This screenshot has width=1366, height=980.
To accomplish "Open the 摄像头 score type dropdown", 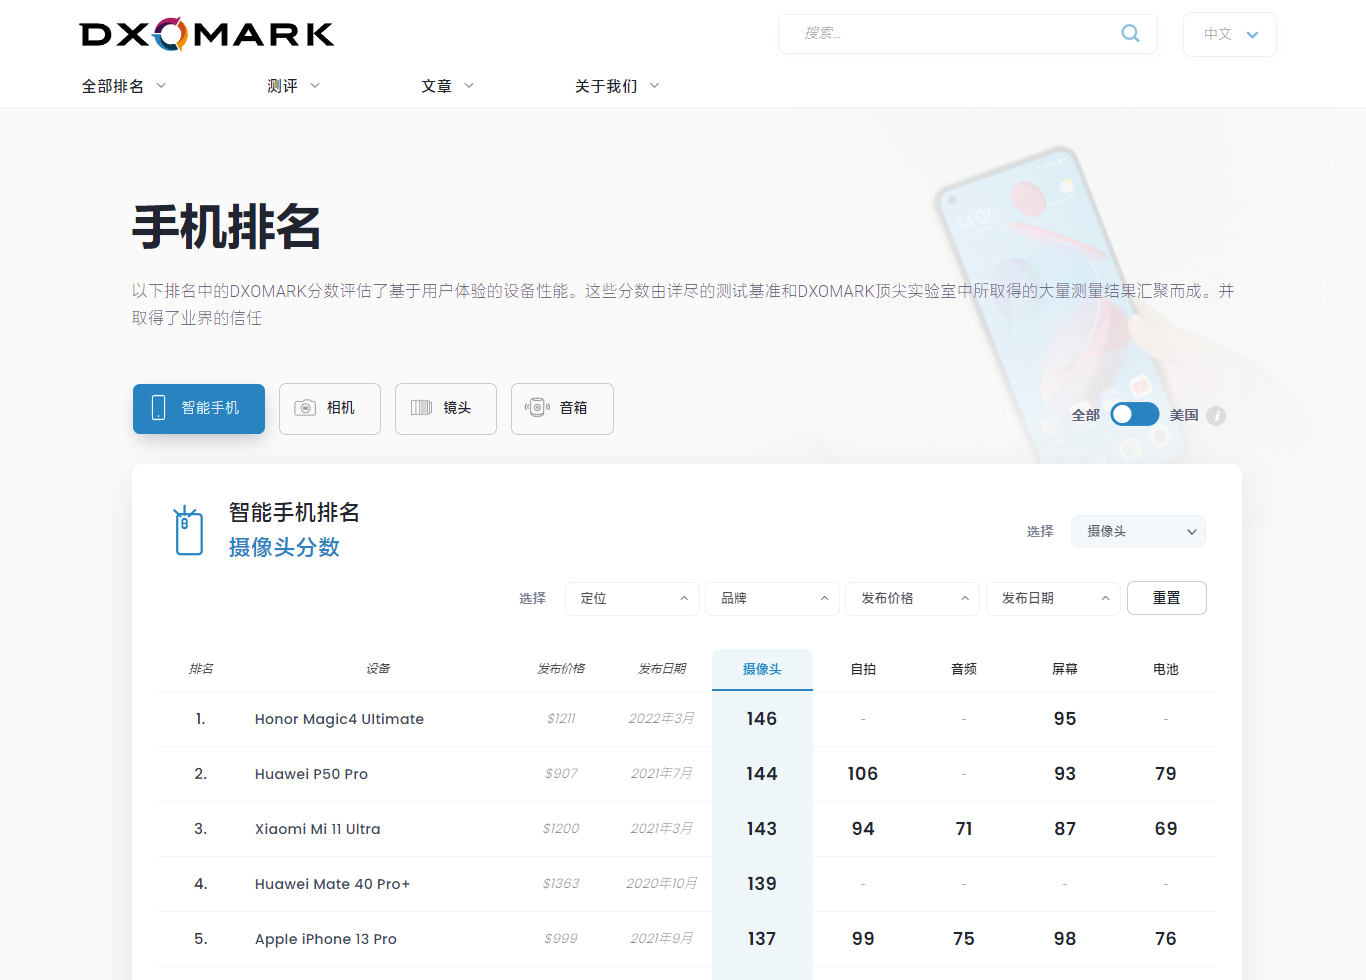I will pyautogui.click(x=1138, y=531).
